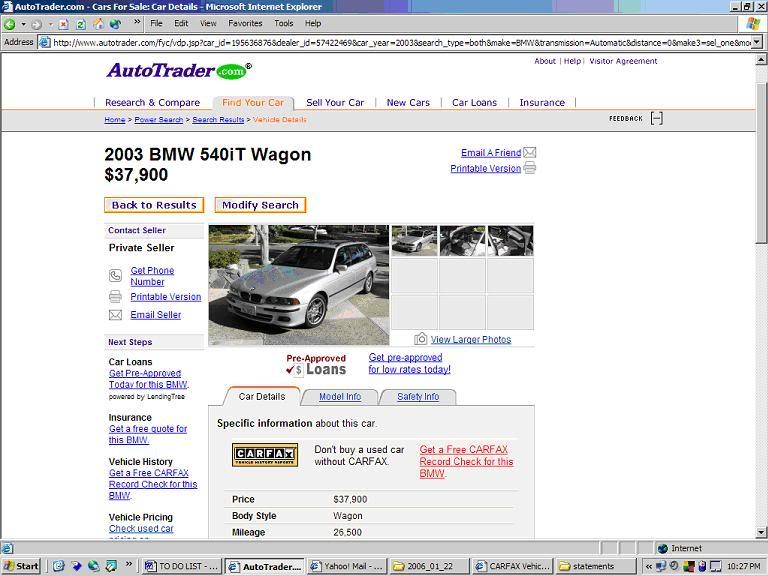Click the page icon in address bar

pos(45,43)
